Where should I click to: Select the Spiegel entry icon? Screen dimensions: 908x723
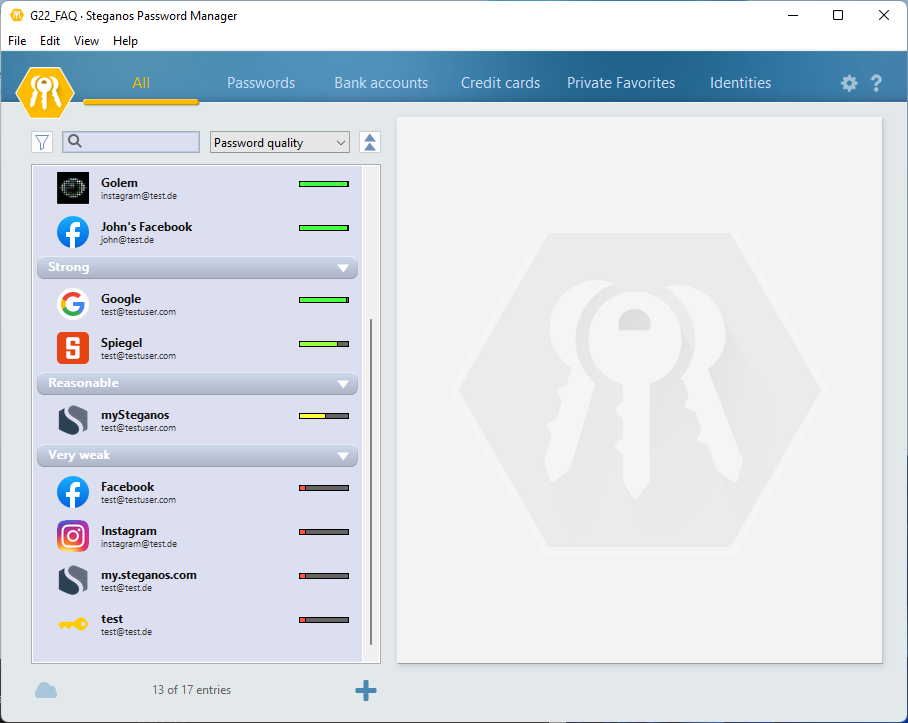[73, 348]
